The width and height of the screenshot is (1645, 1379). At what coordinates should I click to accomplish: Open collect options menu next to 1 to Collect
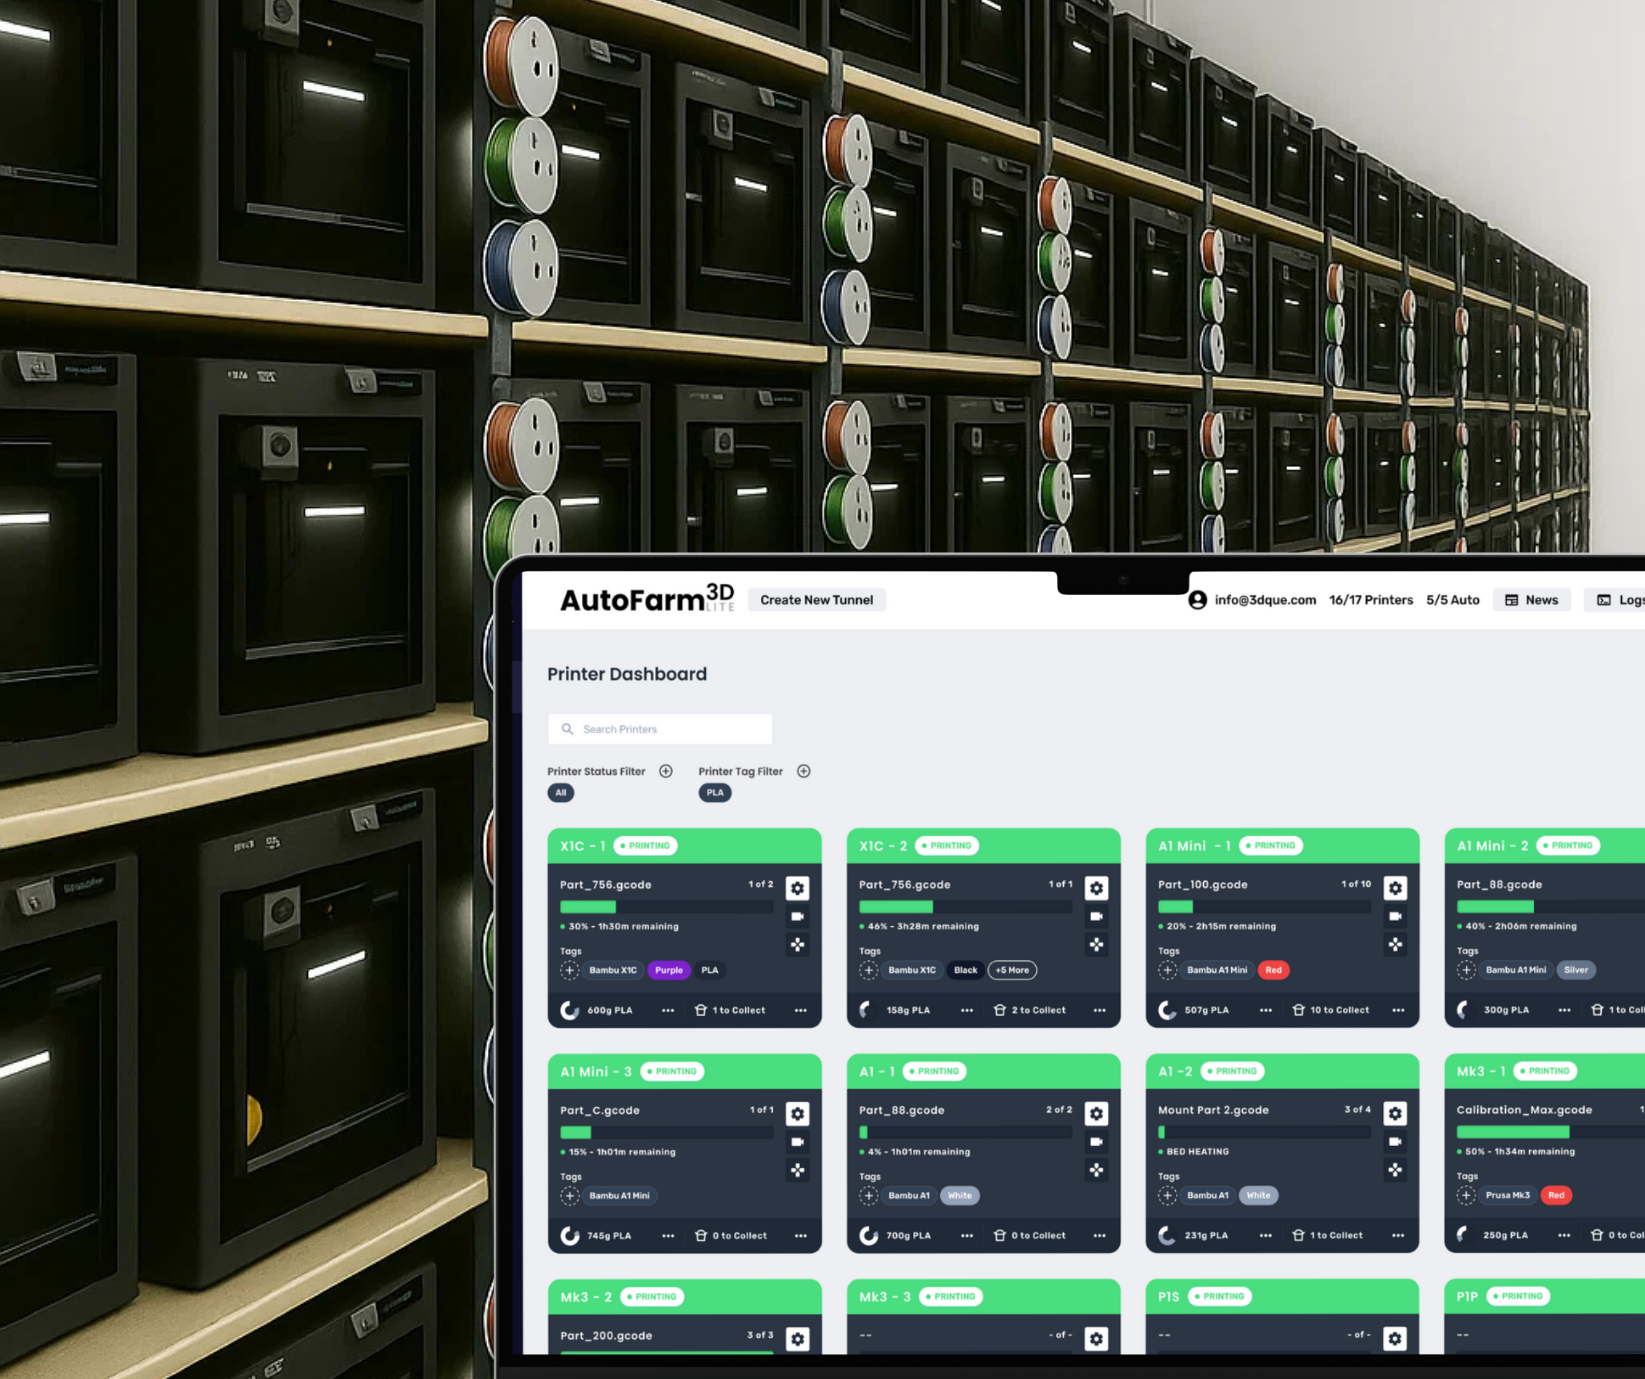point(801,1010)
